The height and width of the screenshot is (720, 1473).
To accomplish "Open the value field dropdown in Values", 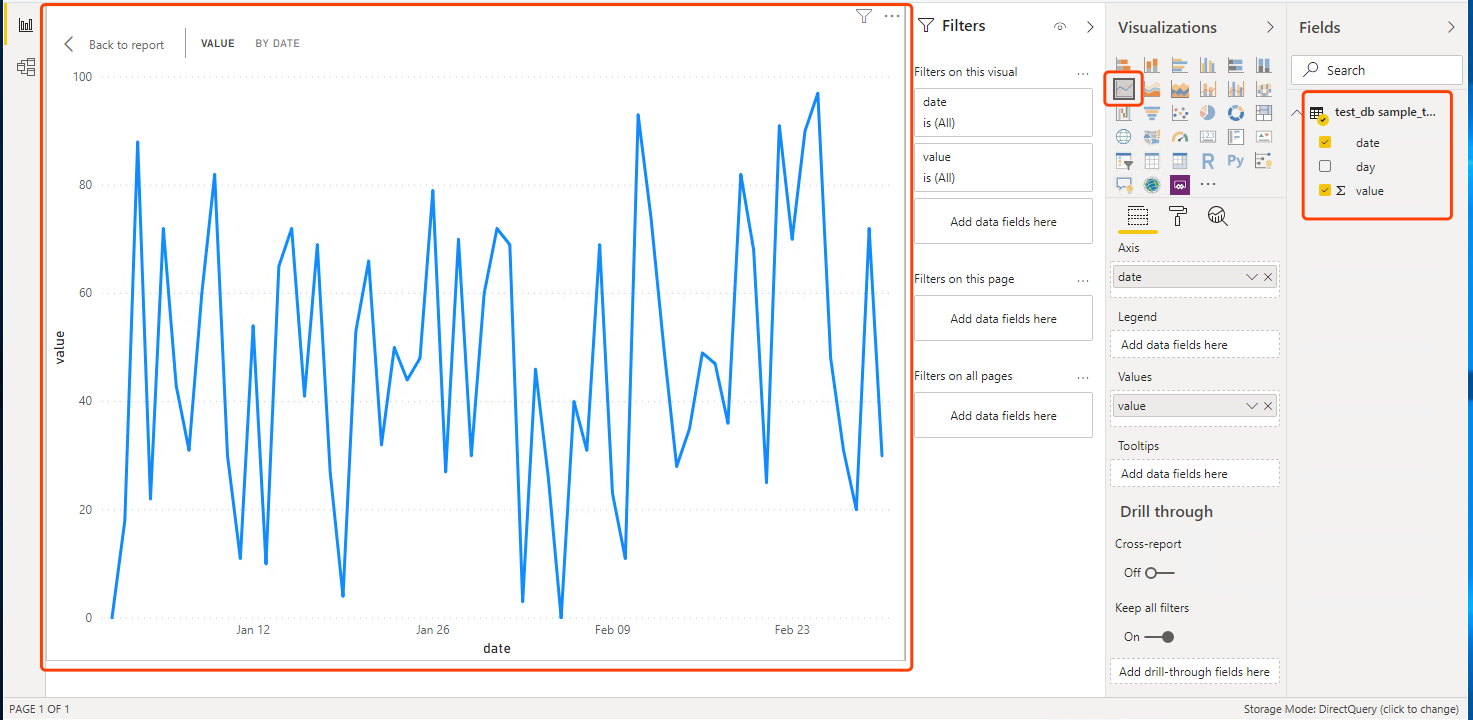I will pyautogui.click(x=1251, y=406).
